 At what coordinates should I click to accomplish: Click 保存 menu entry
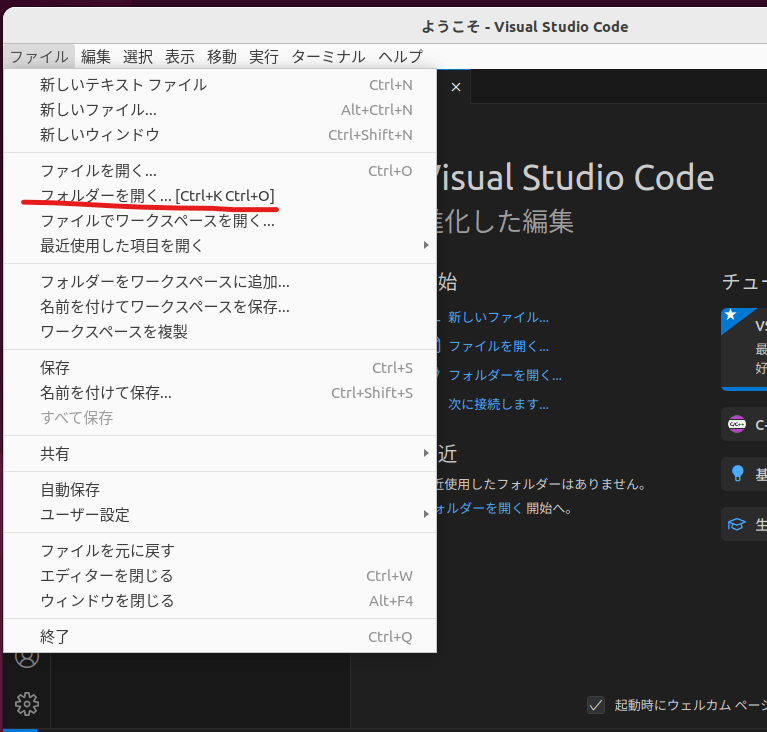point(220,368)
